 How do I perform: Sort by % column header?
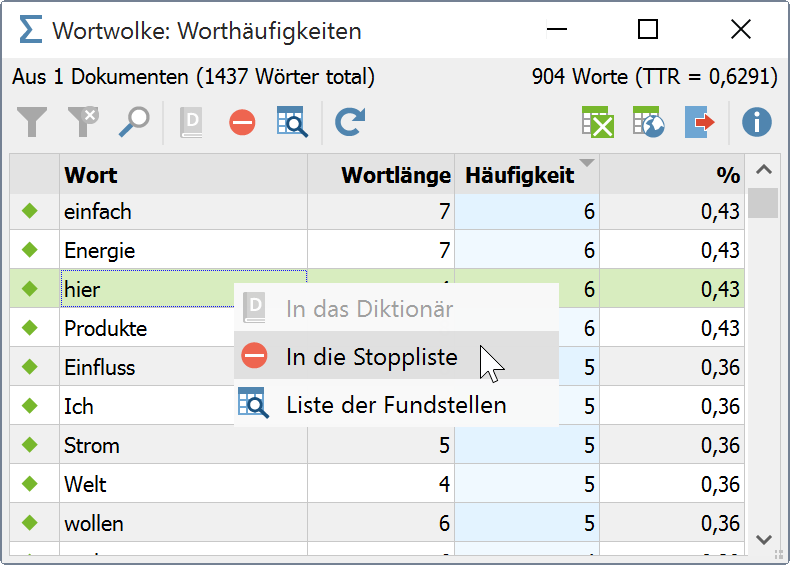(672, 175)
